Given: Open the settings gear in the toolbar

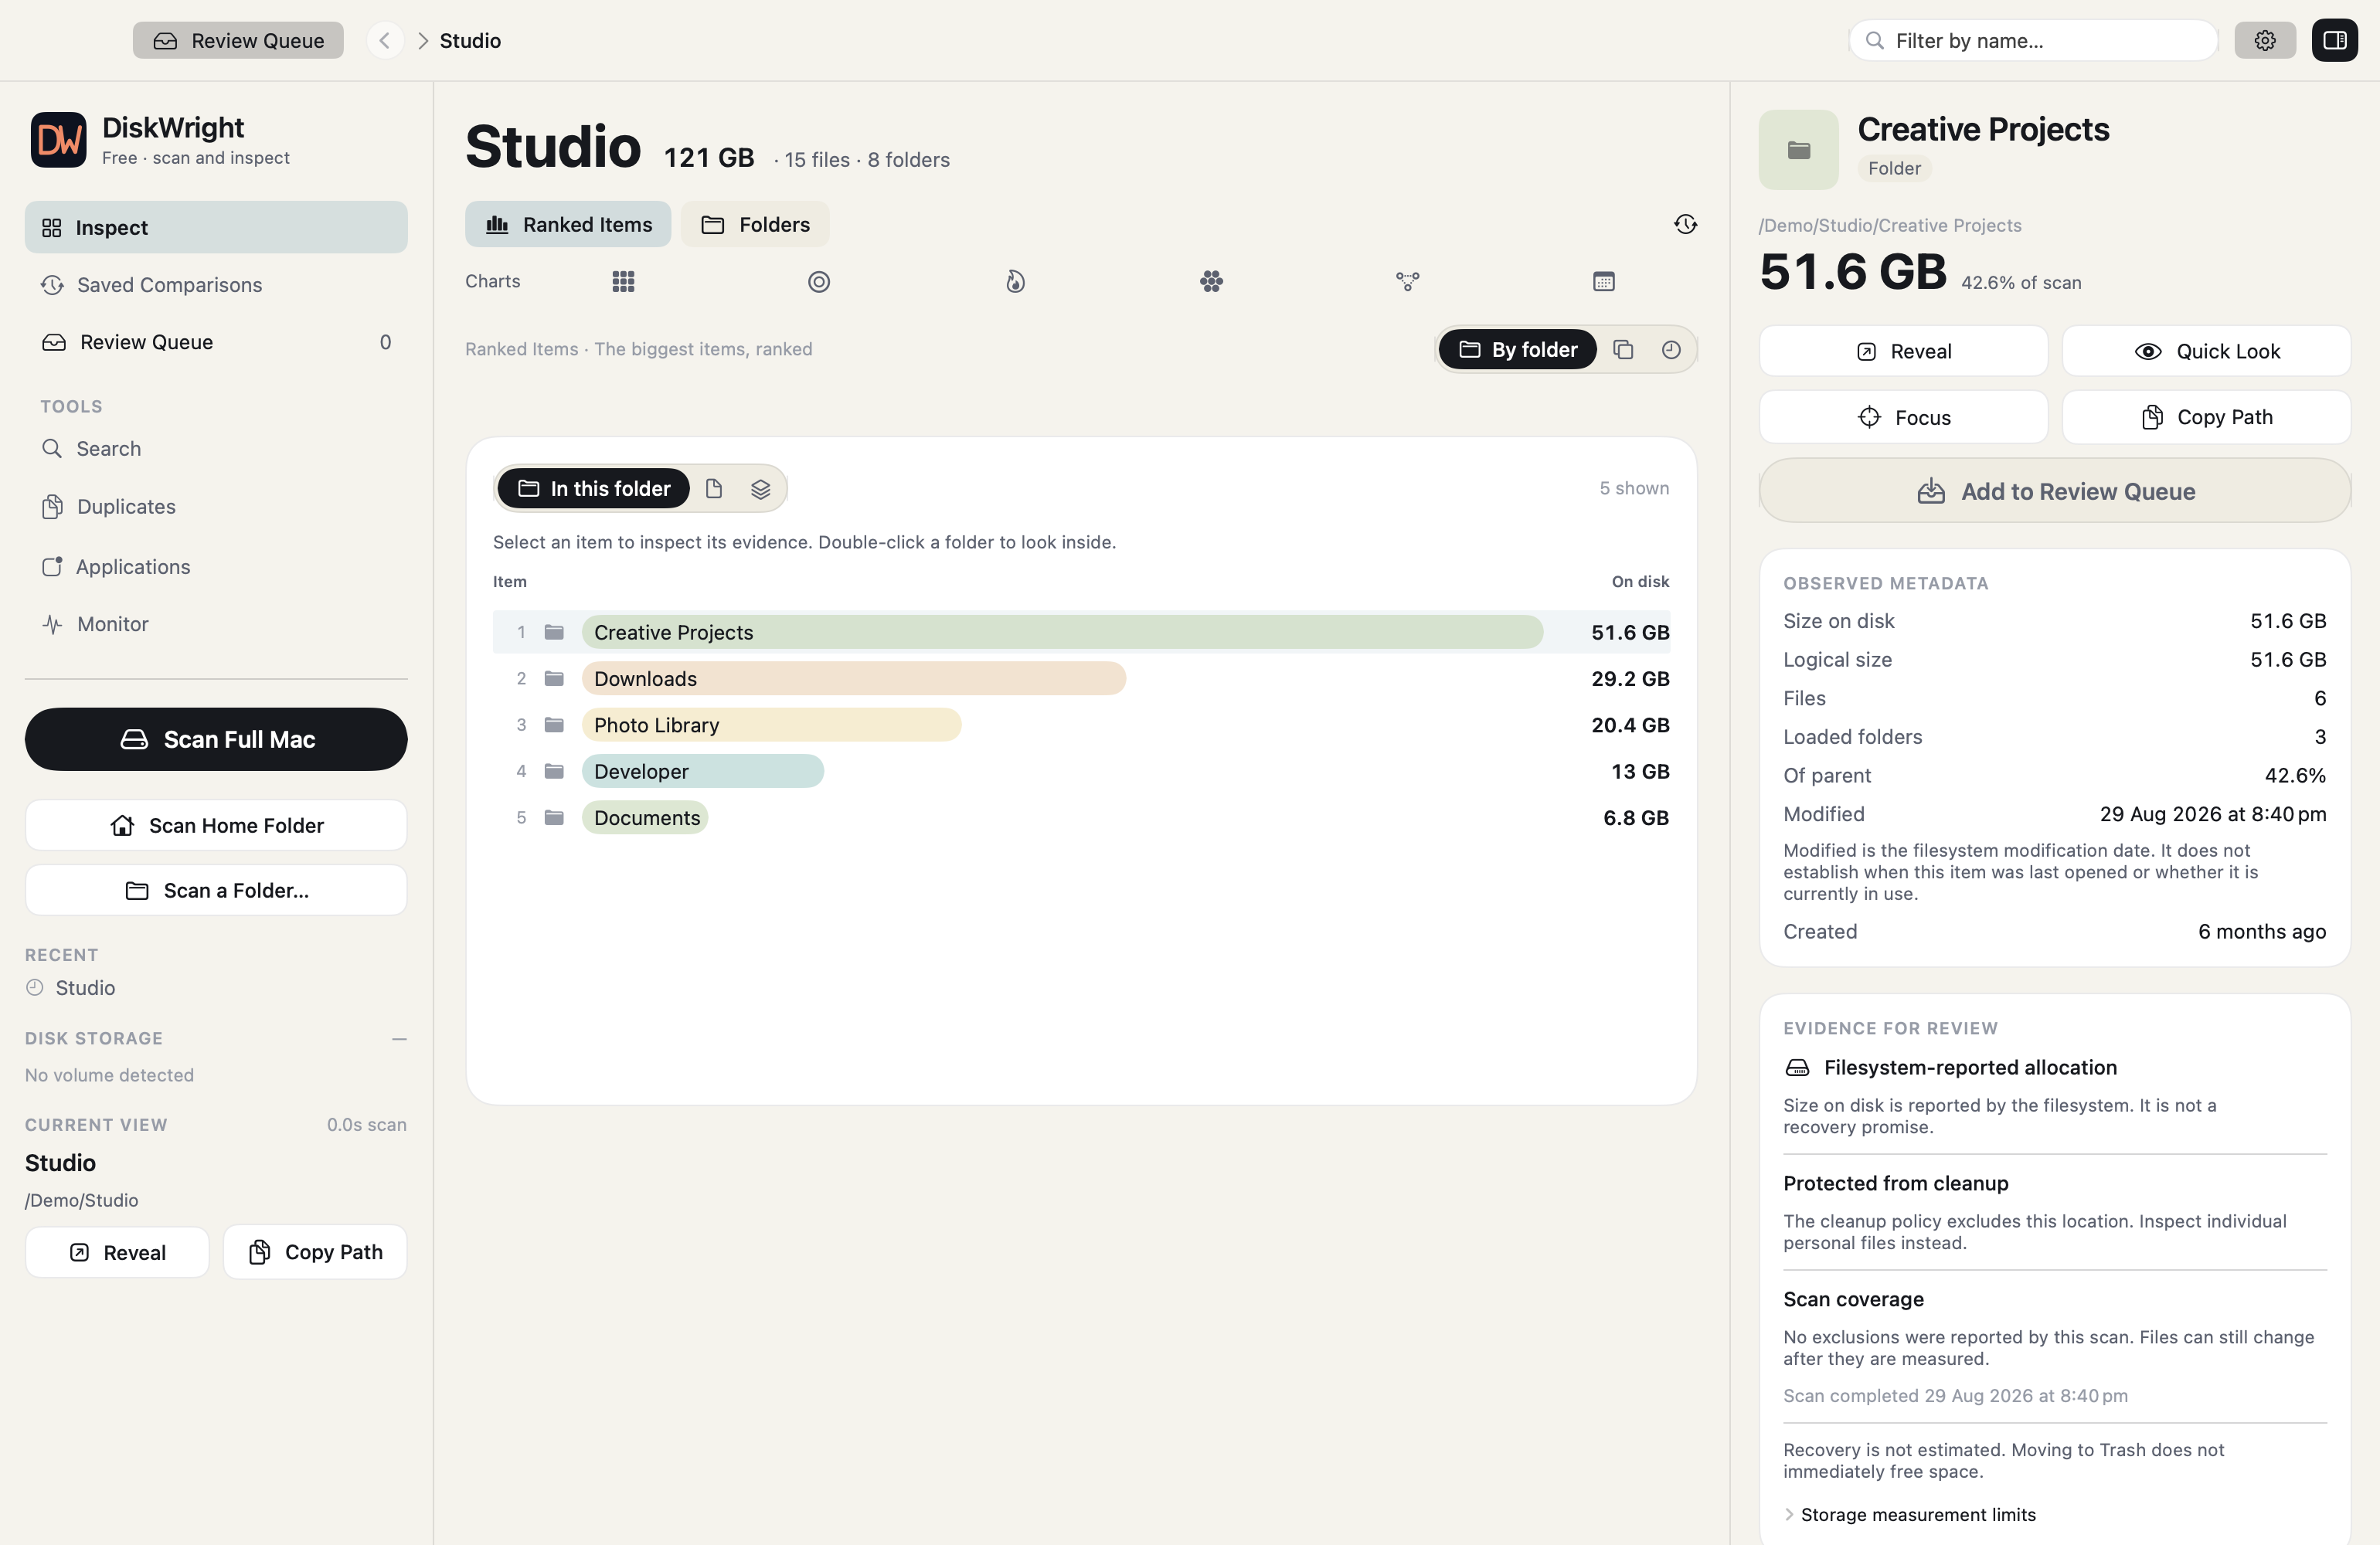Looking at the screenshot, I should pyautogui.click(x=2265, y=40).
